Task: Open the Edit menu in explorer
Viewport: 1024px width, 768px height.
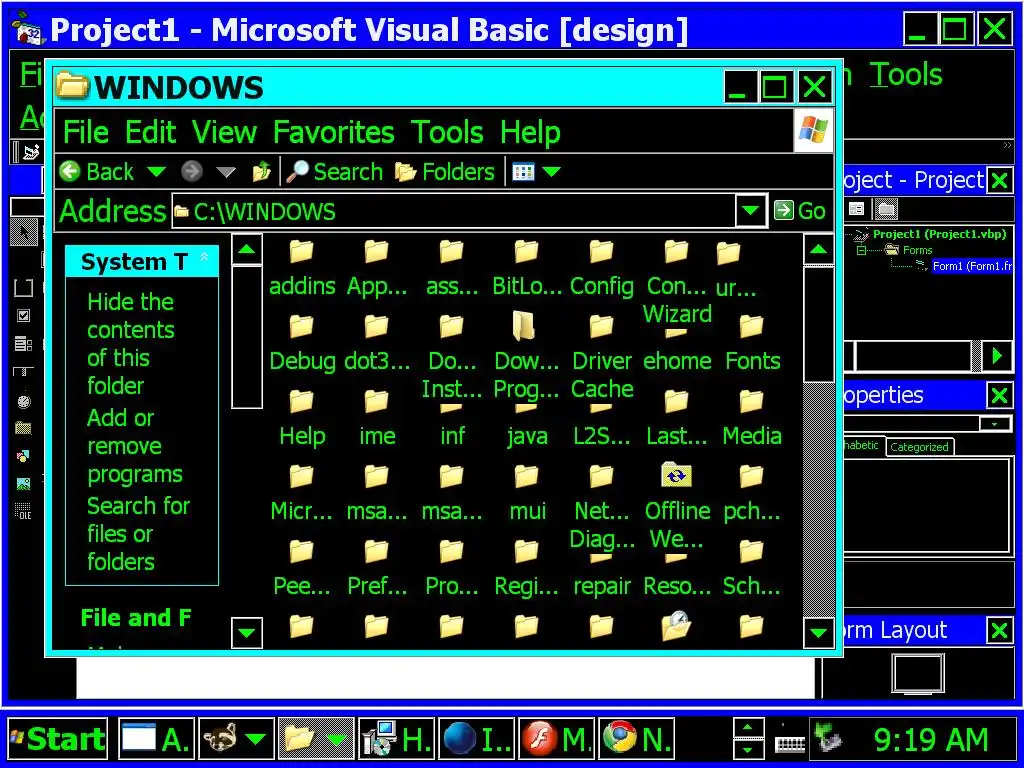Action: tap(150, 132)
